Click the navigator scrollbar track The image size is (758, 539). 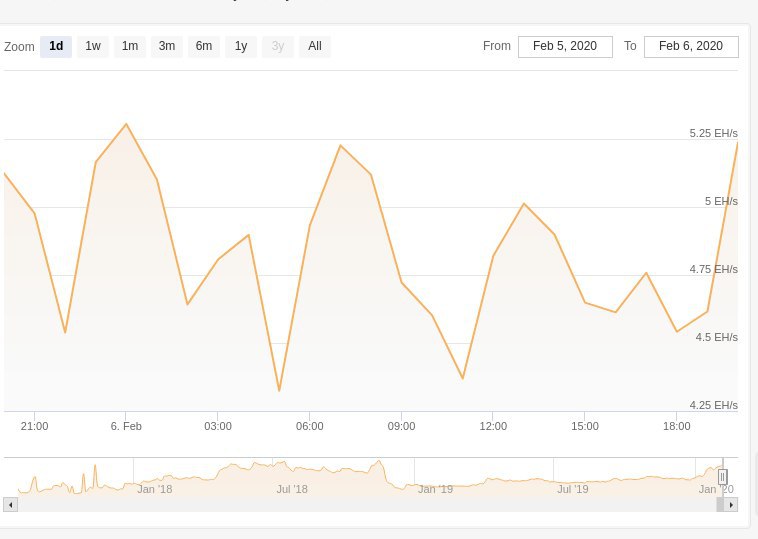tap(367, 505)
